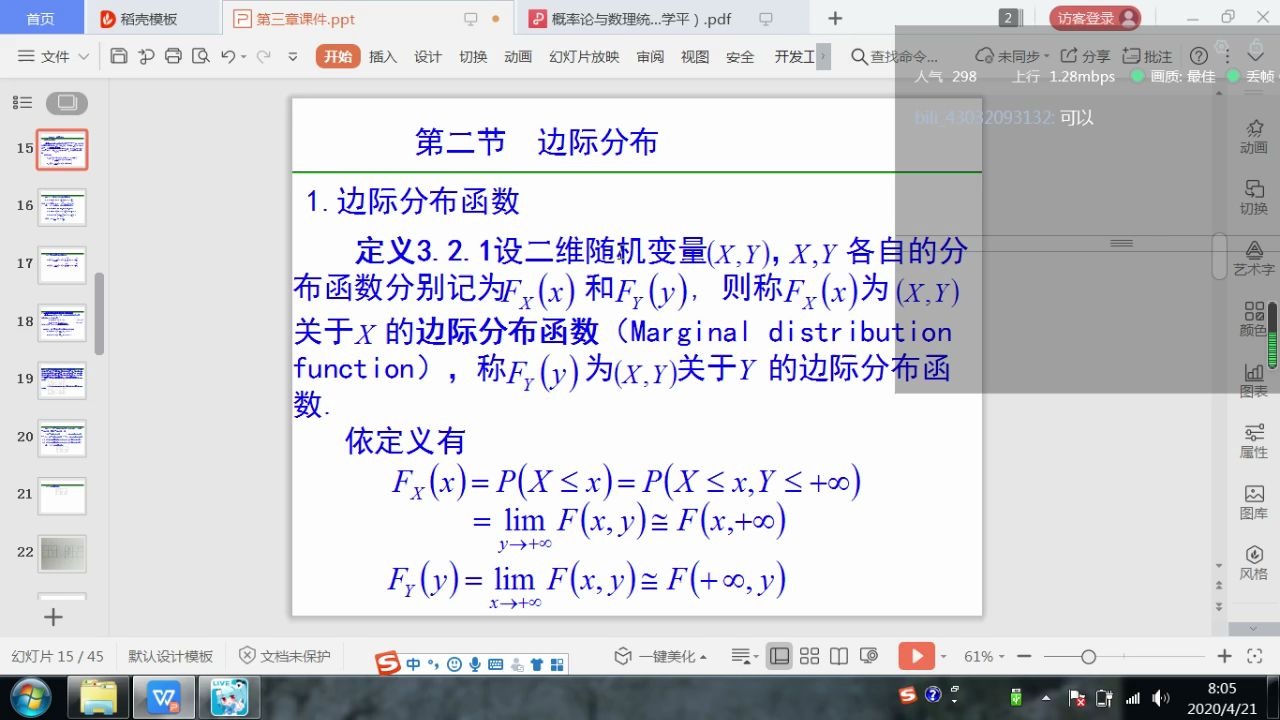
Task: Click the Sogou microphone voice input icon
Action: [x=475, y=664]
